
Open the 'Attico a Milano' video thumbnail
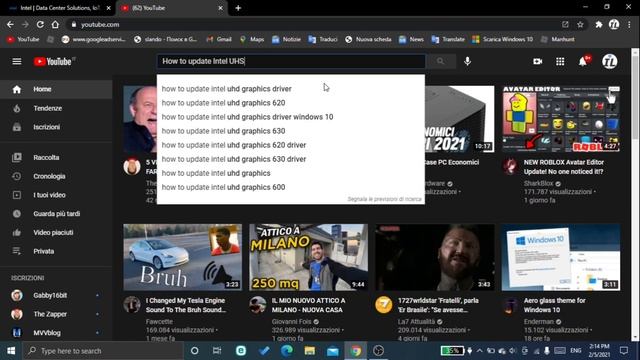(308, 257)
